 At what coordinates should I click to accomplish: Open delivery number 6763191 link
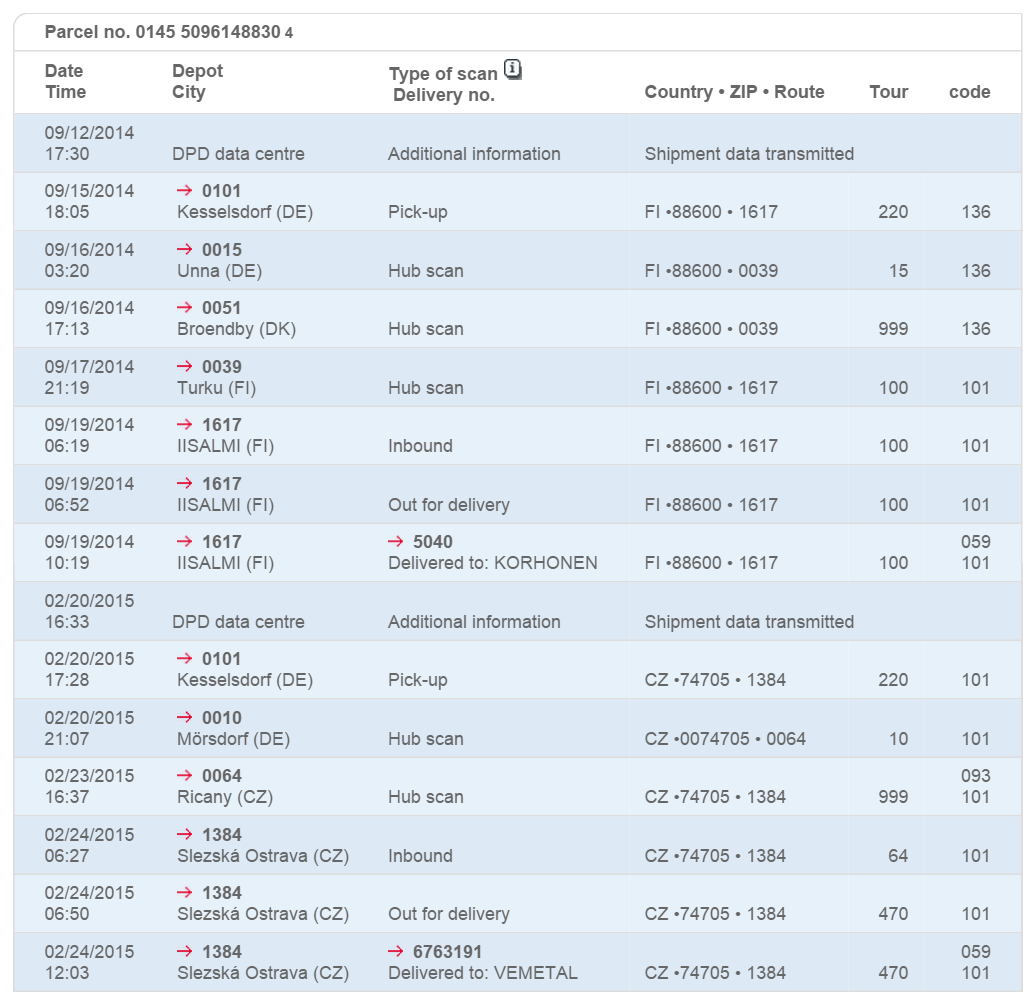tap(447, 952)
